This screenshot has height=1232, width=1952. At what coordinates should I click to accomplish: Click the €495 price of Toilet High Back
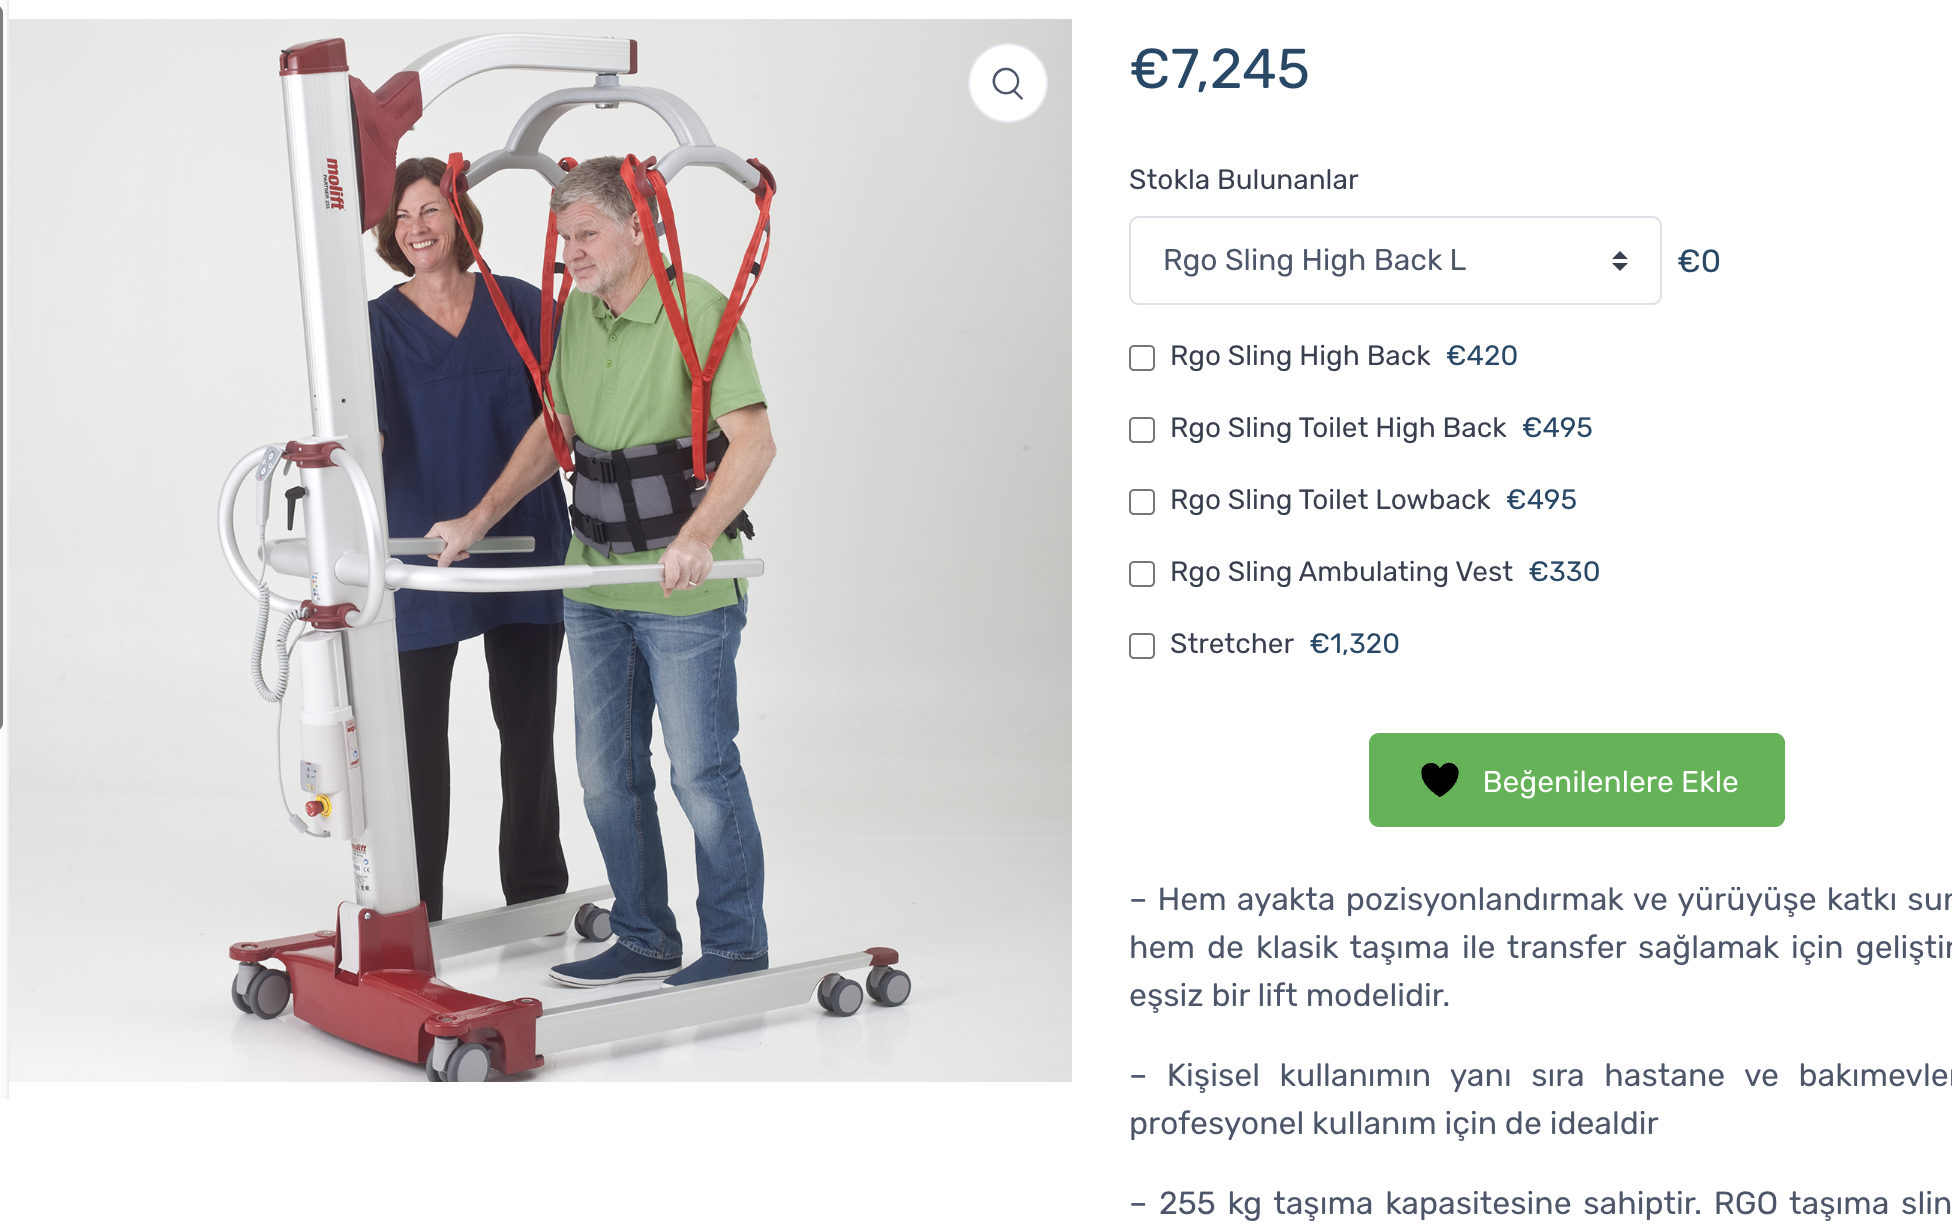pyautogui.click(x=1557, y=428)
